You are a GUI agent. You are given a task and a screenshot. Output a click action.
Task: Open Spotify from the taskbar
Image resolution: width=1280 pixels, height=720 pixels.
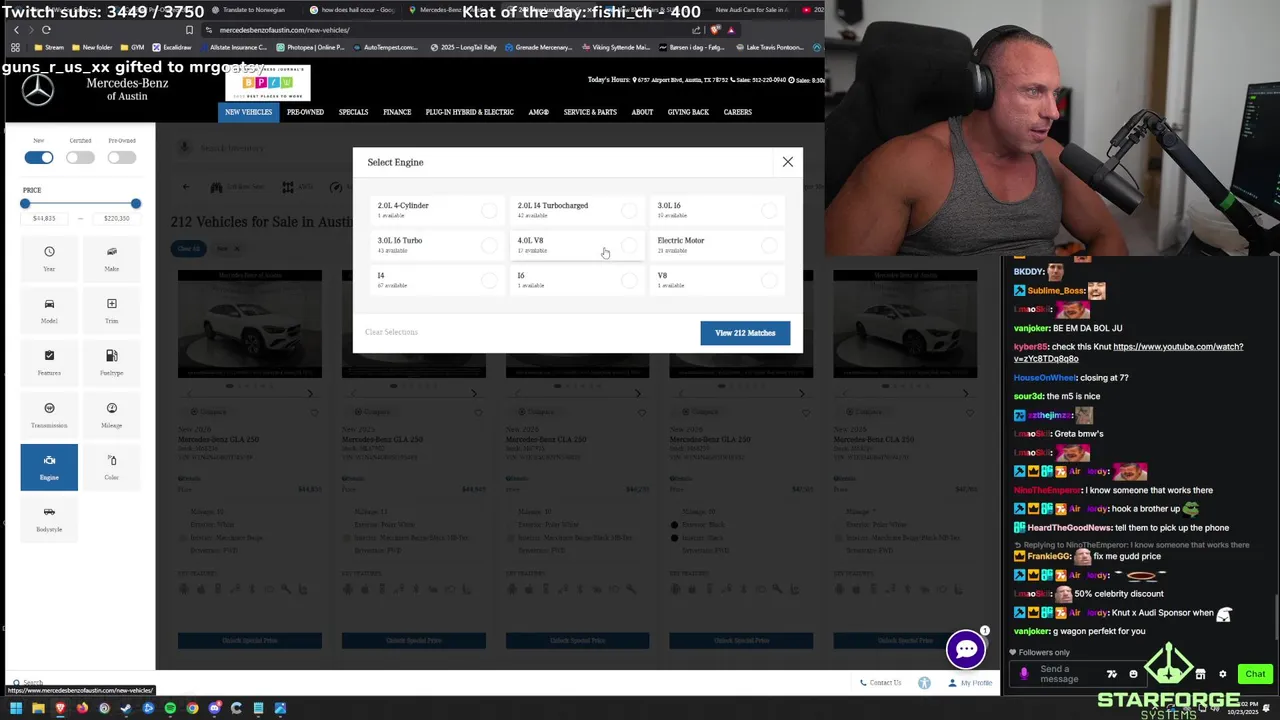(x=170, y=708)
